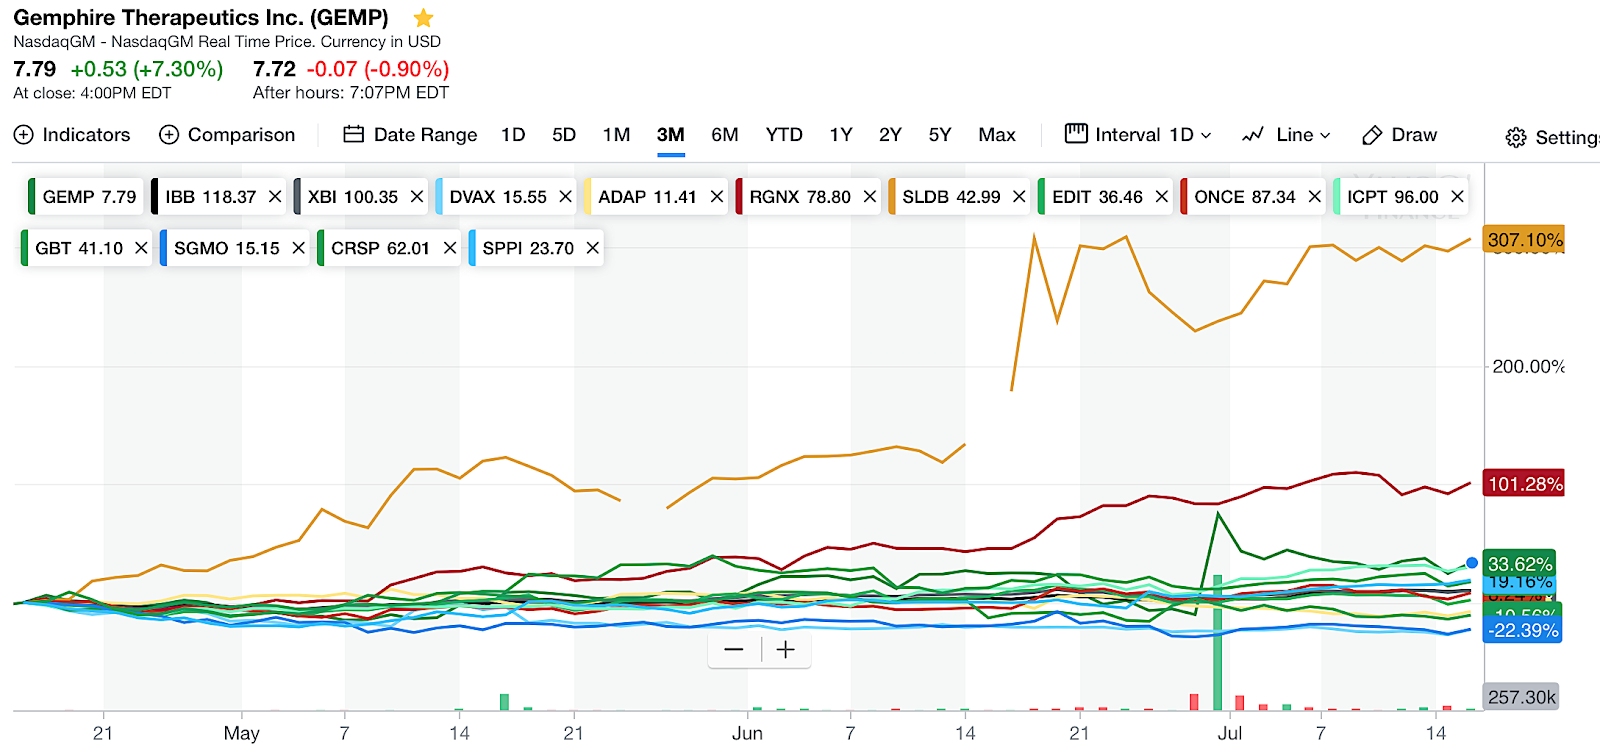Remove the GBT comparison

coord(142,248)
